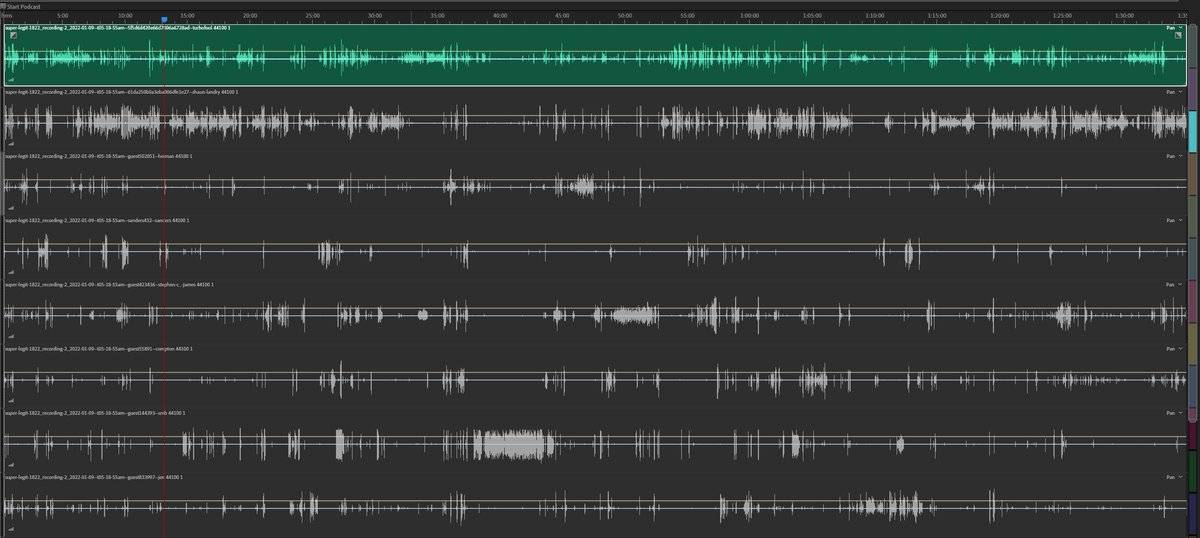The image size is (1200, 538).
Task: Click the clip gain icon on the guest833997 jon clip
Action: pyautogui.click(x=12, y=530)
